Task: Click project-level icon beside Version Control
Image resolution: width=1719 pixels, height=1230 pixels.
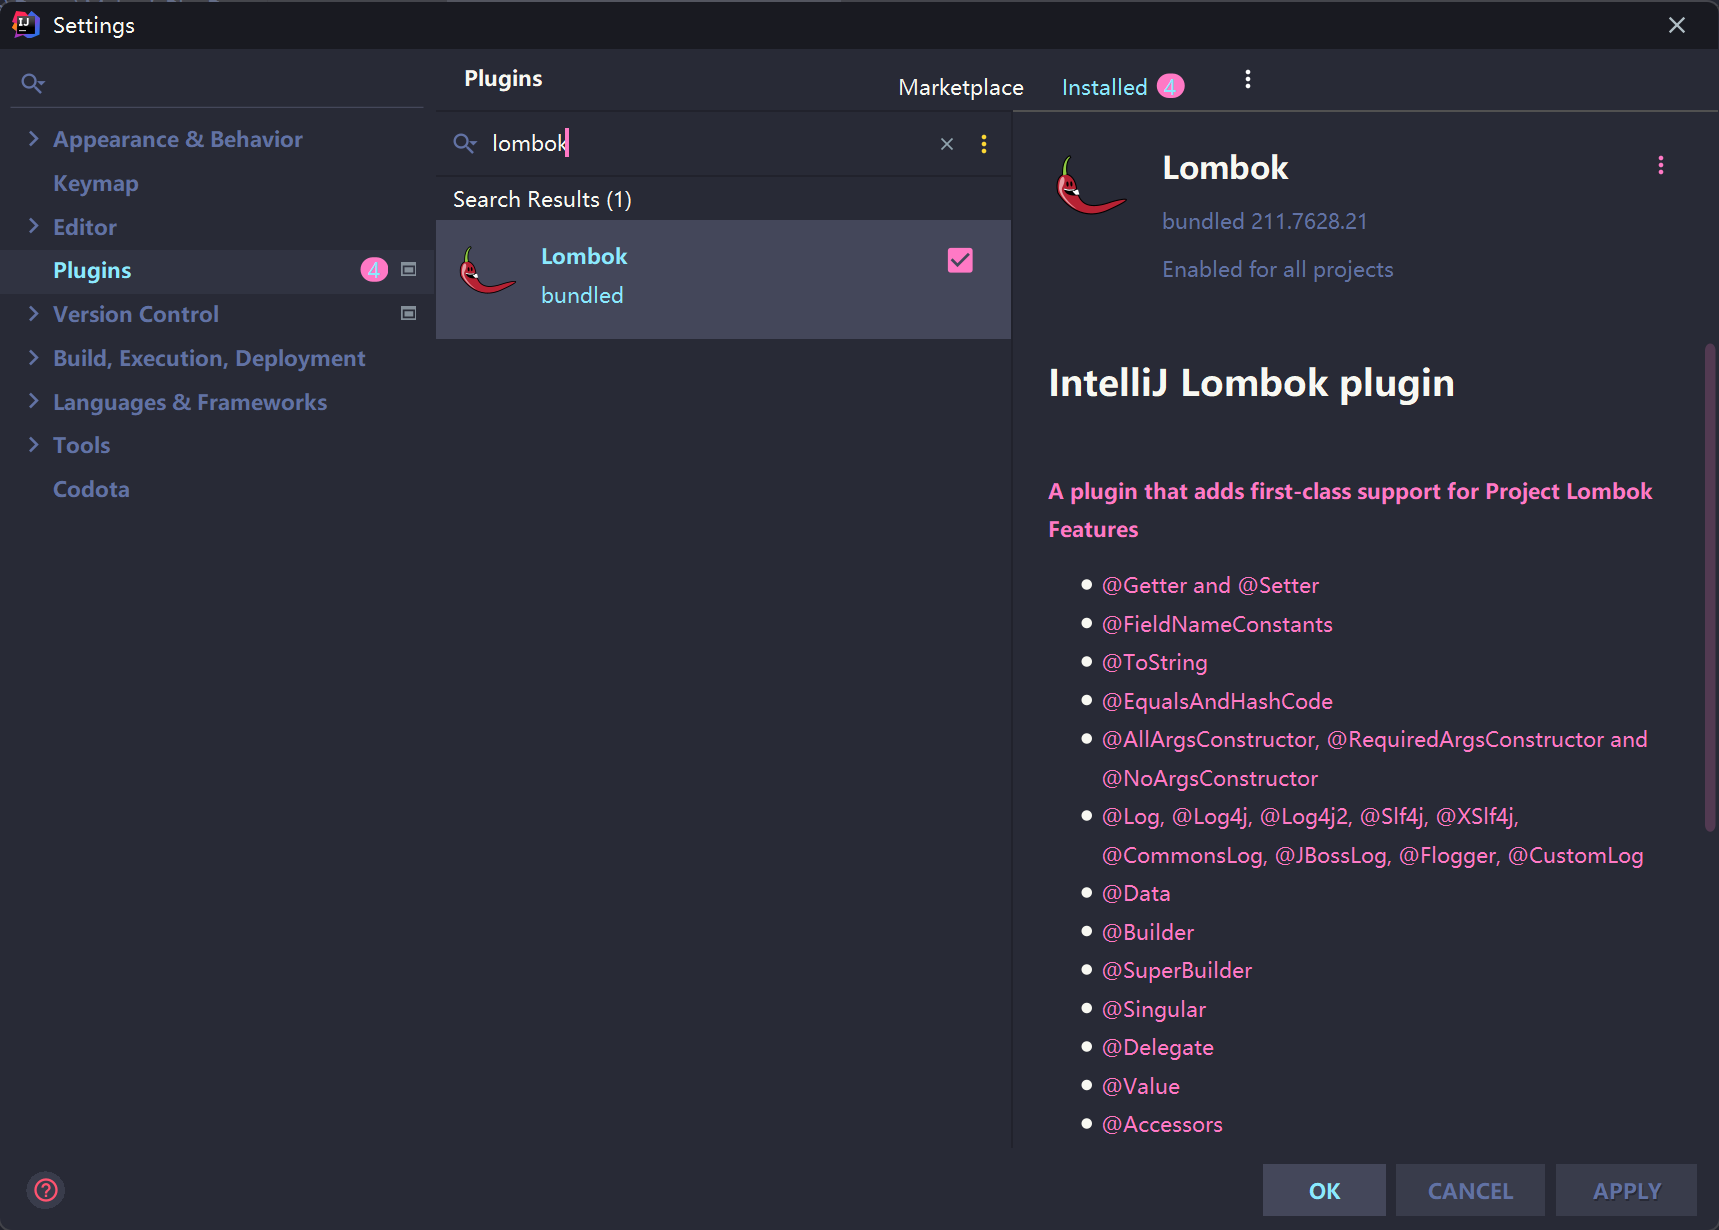Action: click(x=408, y=313)
